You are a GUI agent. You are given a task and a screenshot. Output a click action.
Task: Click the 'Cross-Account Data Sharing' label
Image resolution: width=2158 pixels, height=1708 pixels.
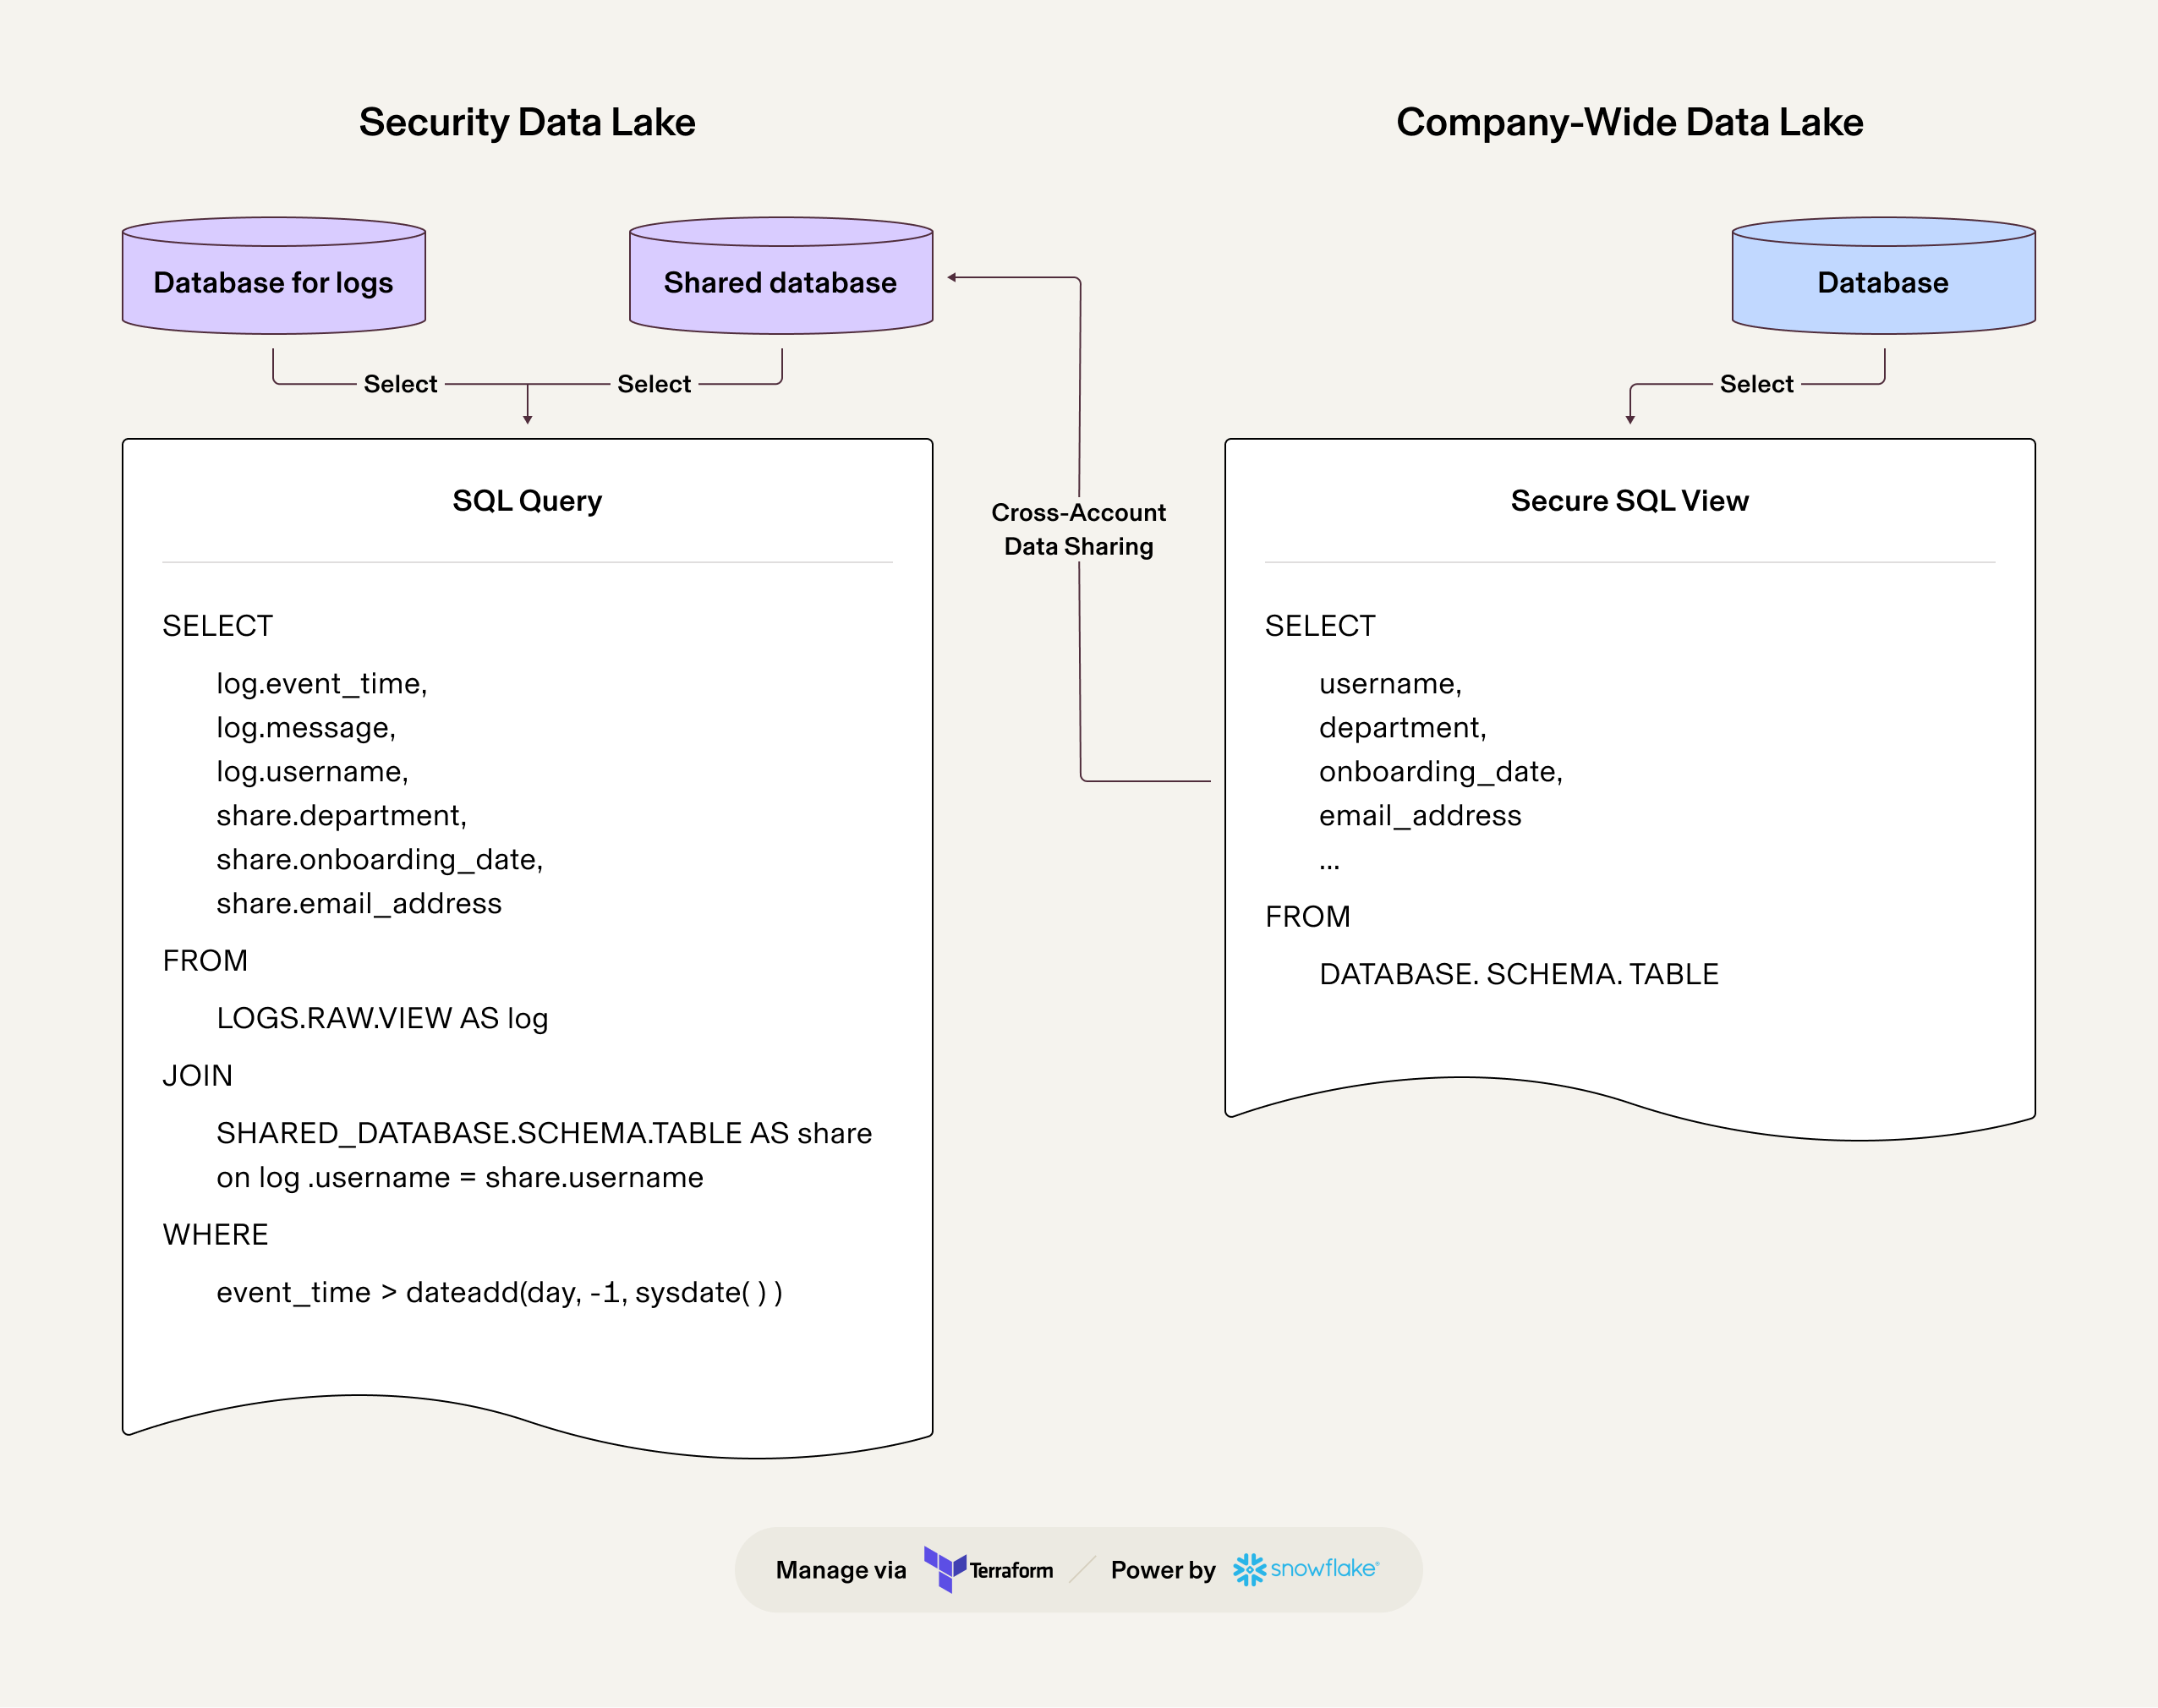1078,529
